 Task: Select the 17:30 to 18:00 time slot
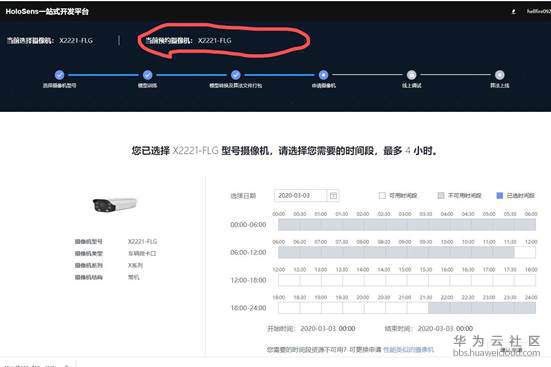(x=525, y=280)
